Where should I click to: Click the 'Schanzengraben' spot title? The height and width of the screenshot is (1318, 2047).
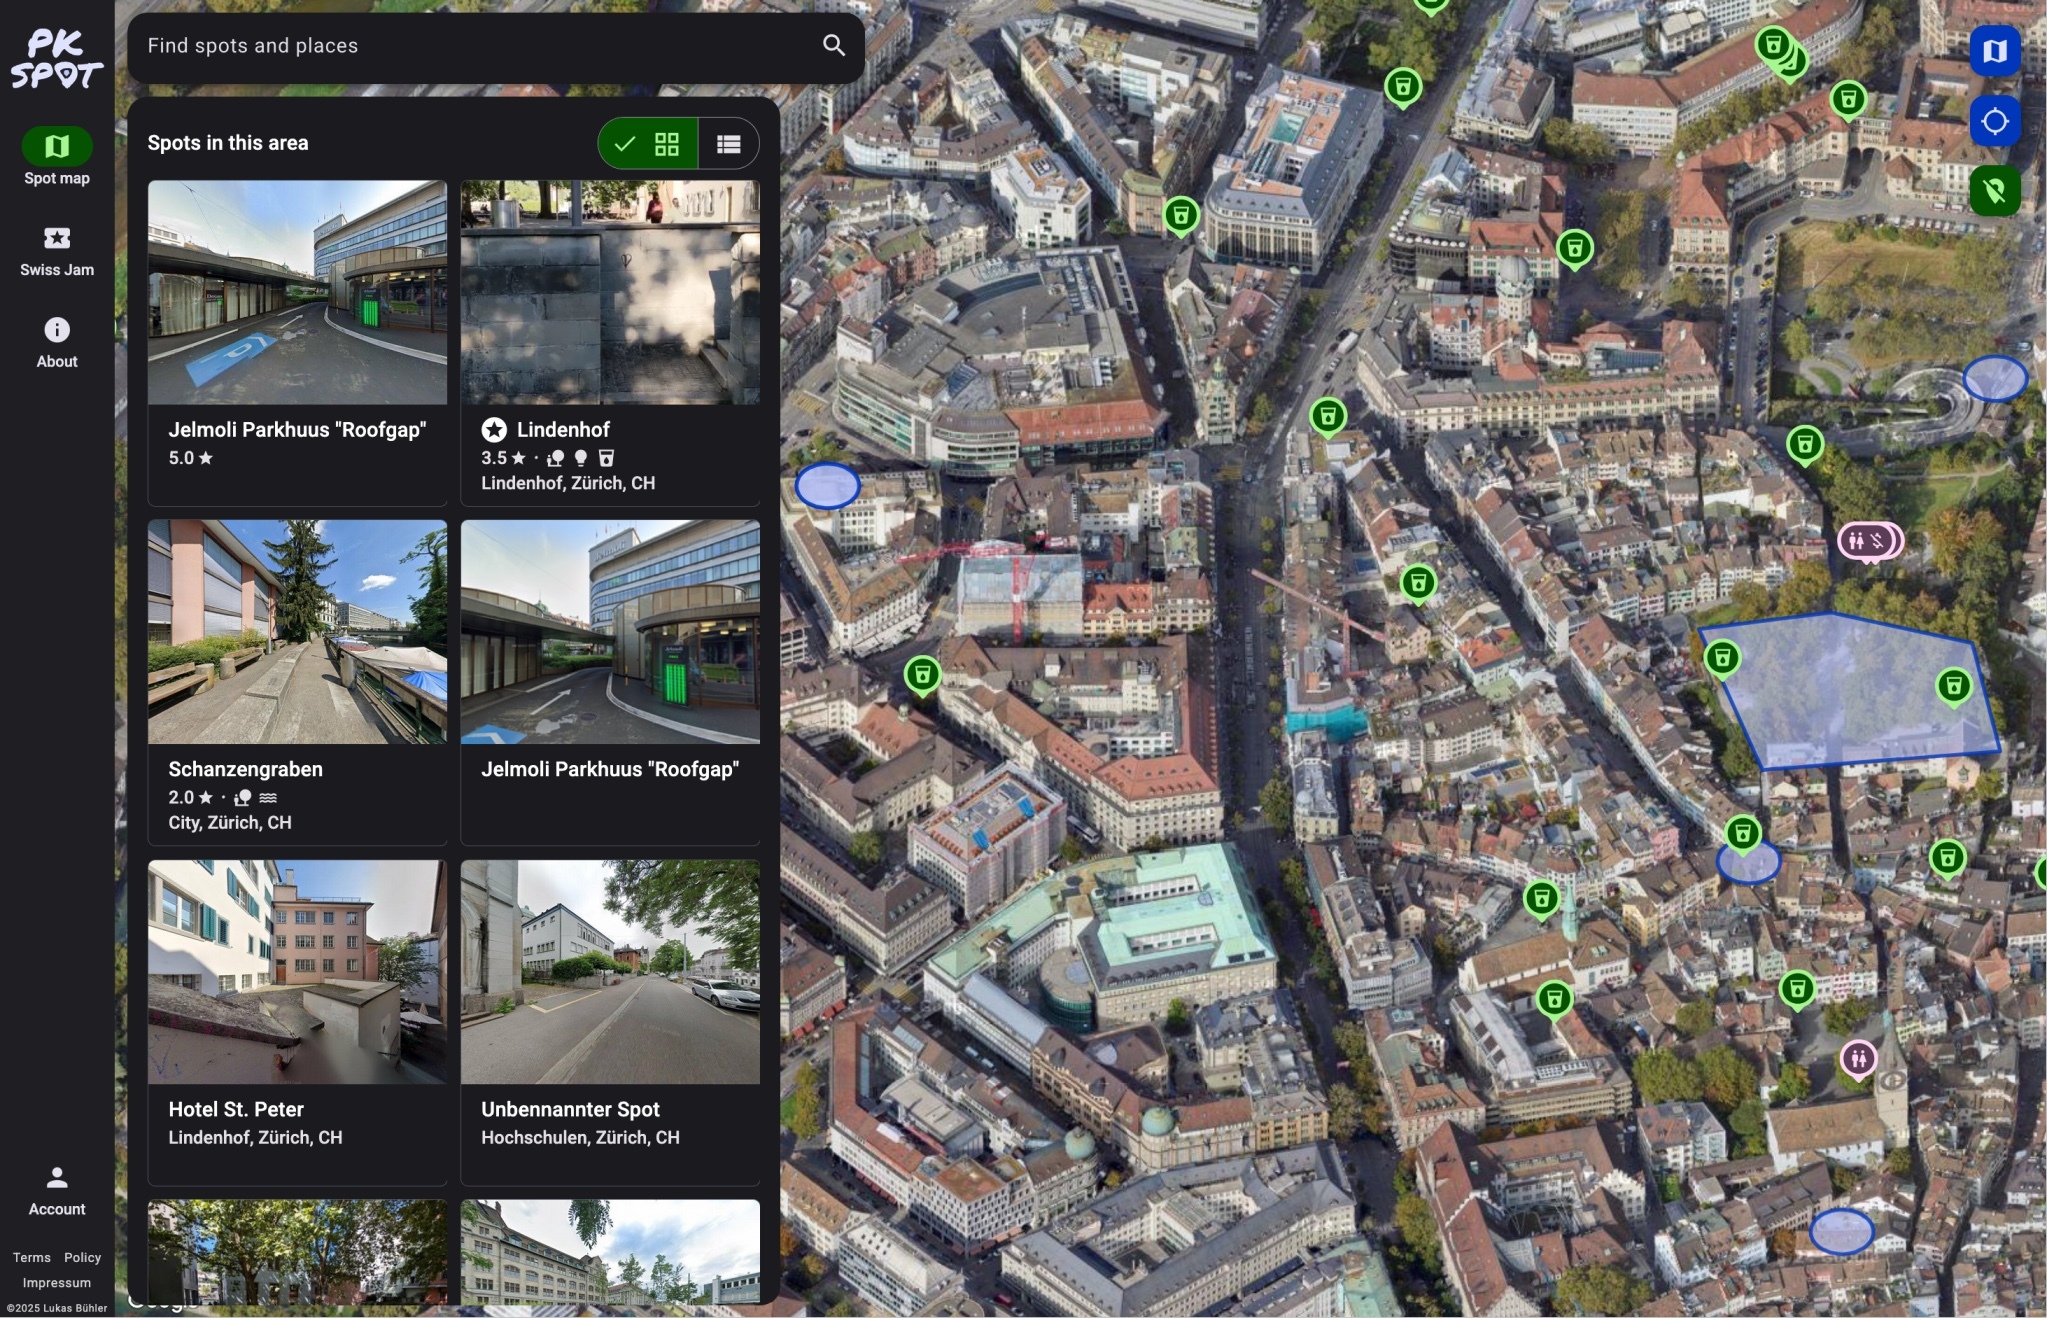coord(245,769)
